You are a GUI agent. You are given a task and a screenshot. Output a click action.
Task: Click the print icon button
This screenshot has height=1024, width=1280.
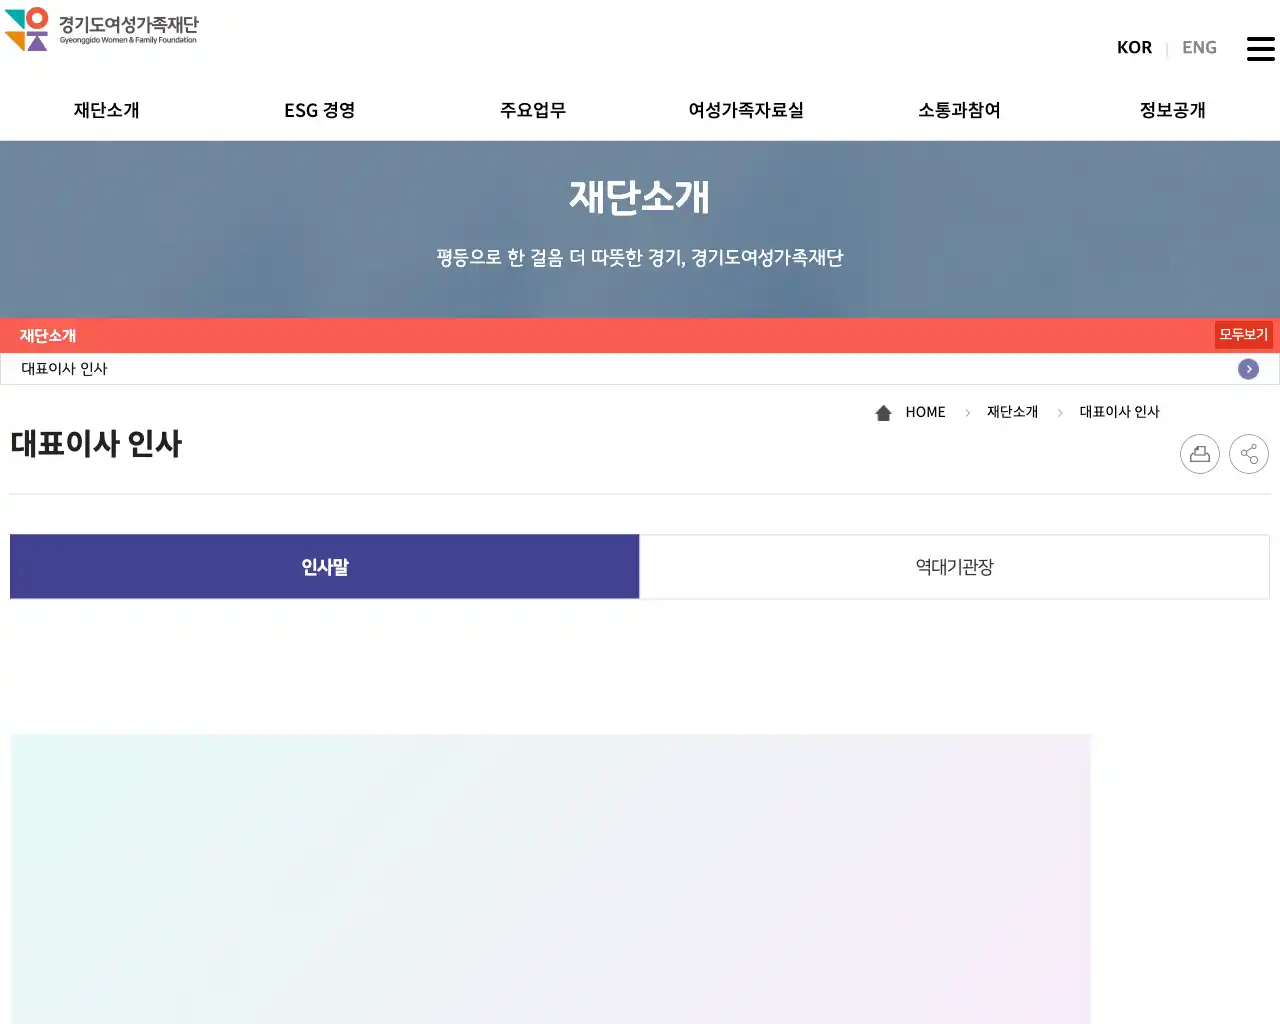tap(1200, 454)
